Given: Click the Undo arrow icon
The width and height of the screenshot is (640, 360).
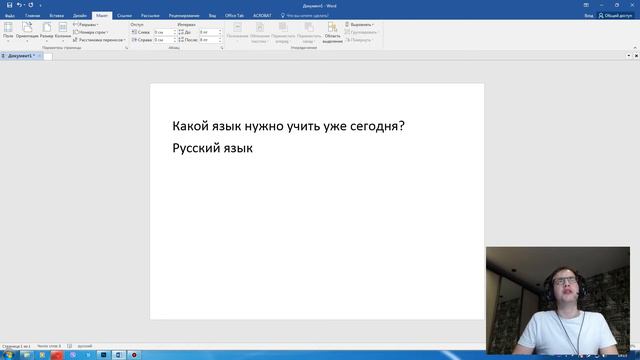Looking at the screenshot, I should coord(19,5).
